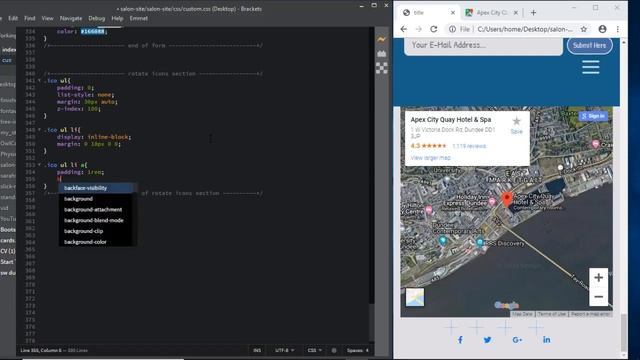Switch to the Apex City Chrome tab

(491, 13)
